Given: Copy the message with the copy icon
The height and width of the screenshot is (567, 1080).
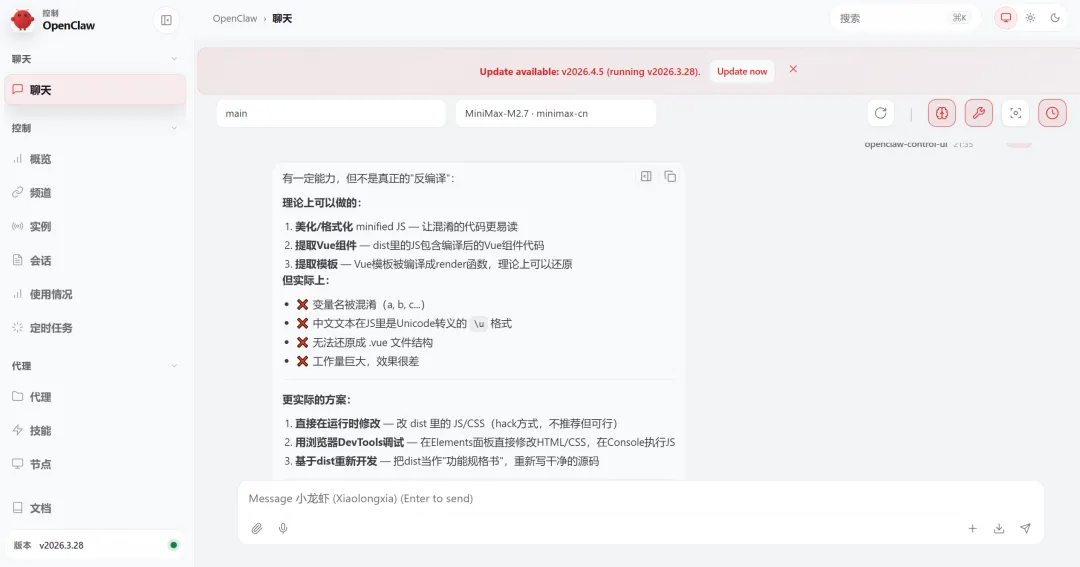Looking at the screenshot, I should point(670,176).
